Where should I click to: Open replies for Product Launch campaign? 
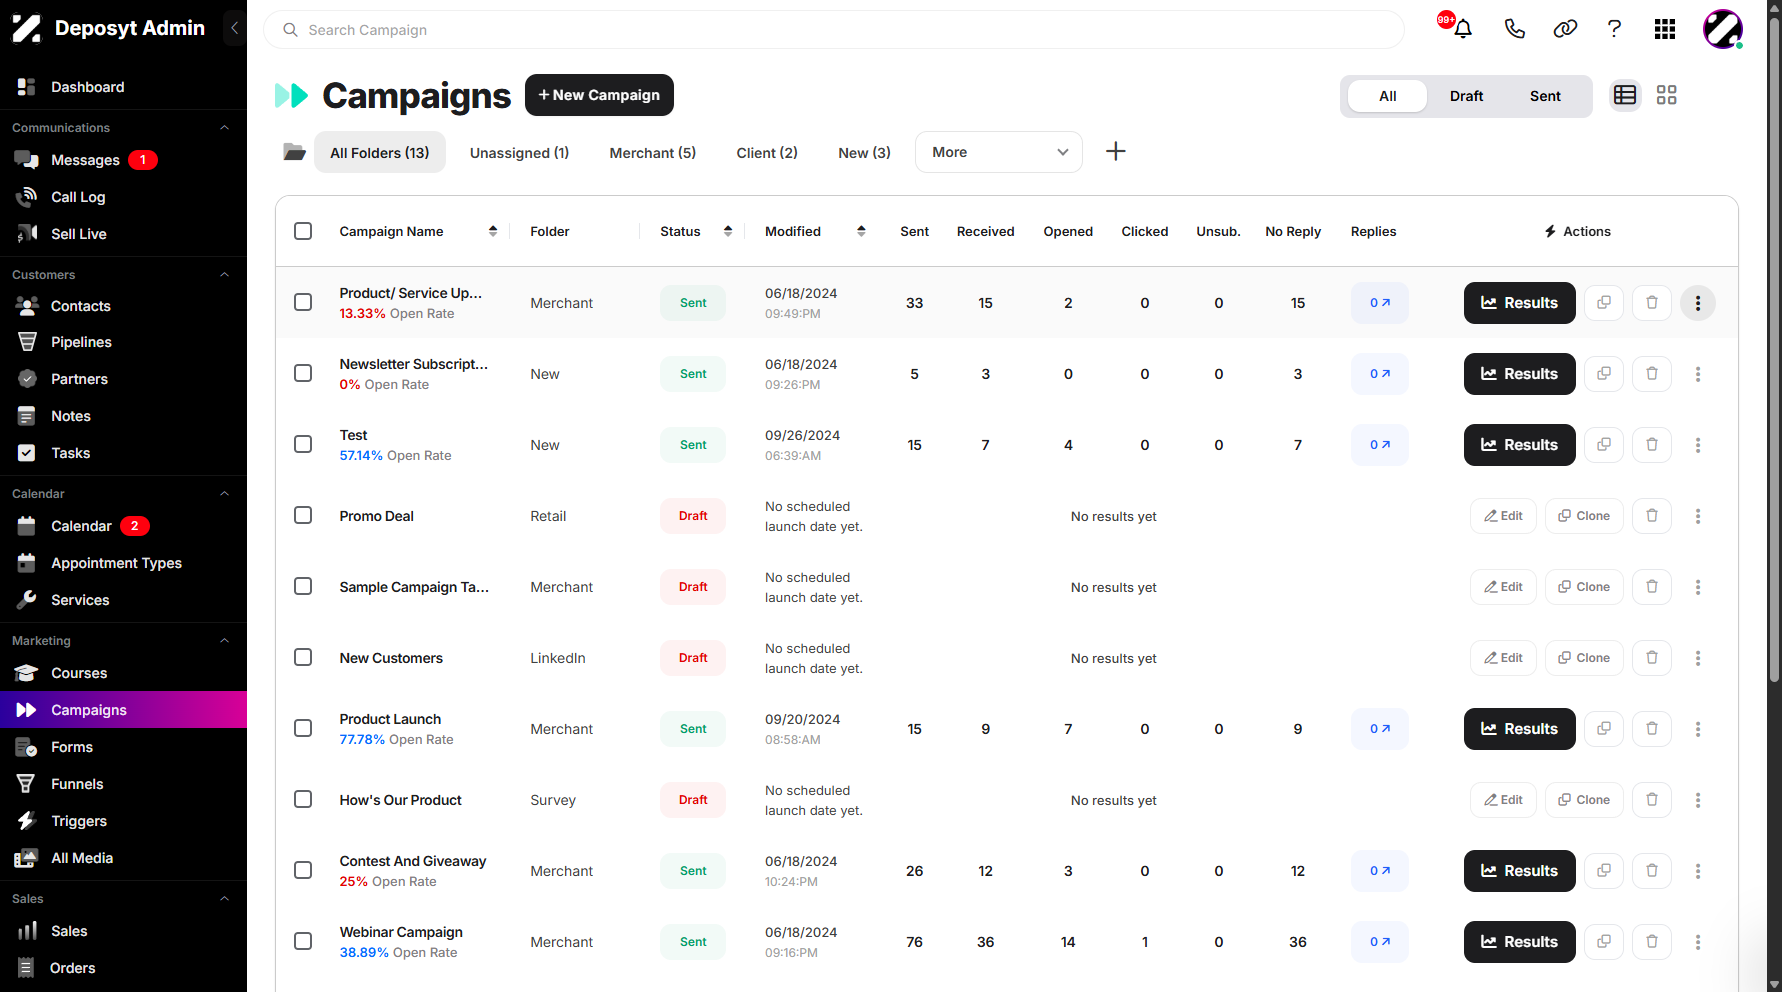click(1380, 729)
